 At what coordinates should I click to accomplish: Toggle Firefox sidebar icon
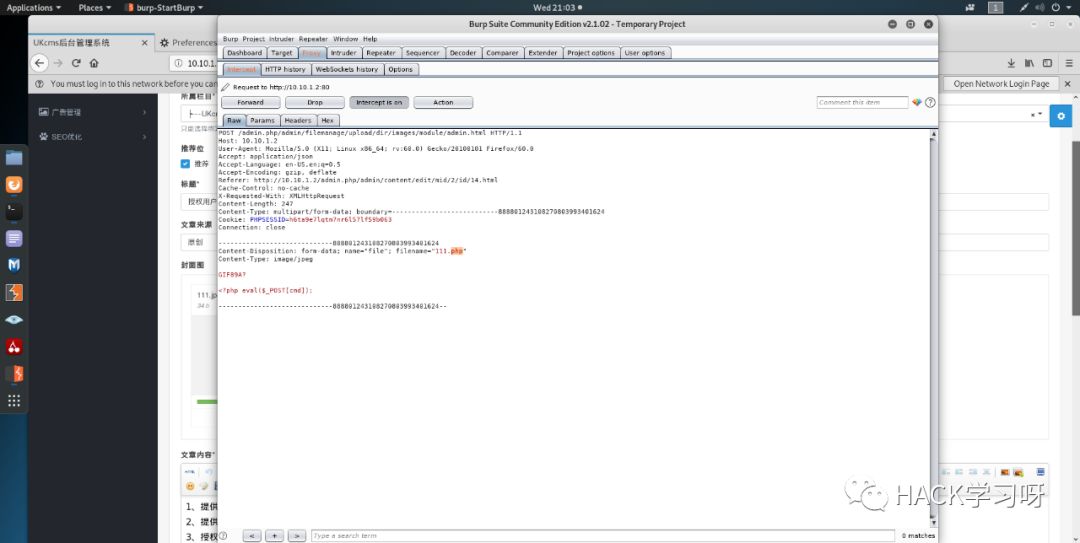click(x=1047, y=63)
